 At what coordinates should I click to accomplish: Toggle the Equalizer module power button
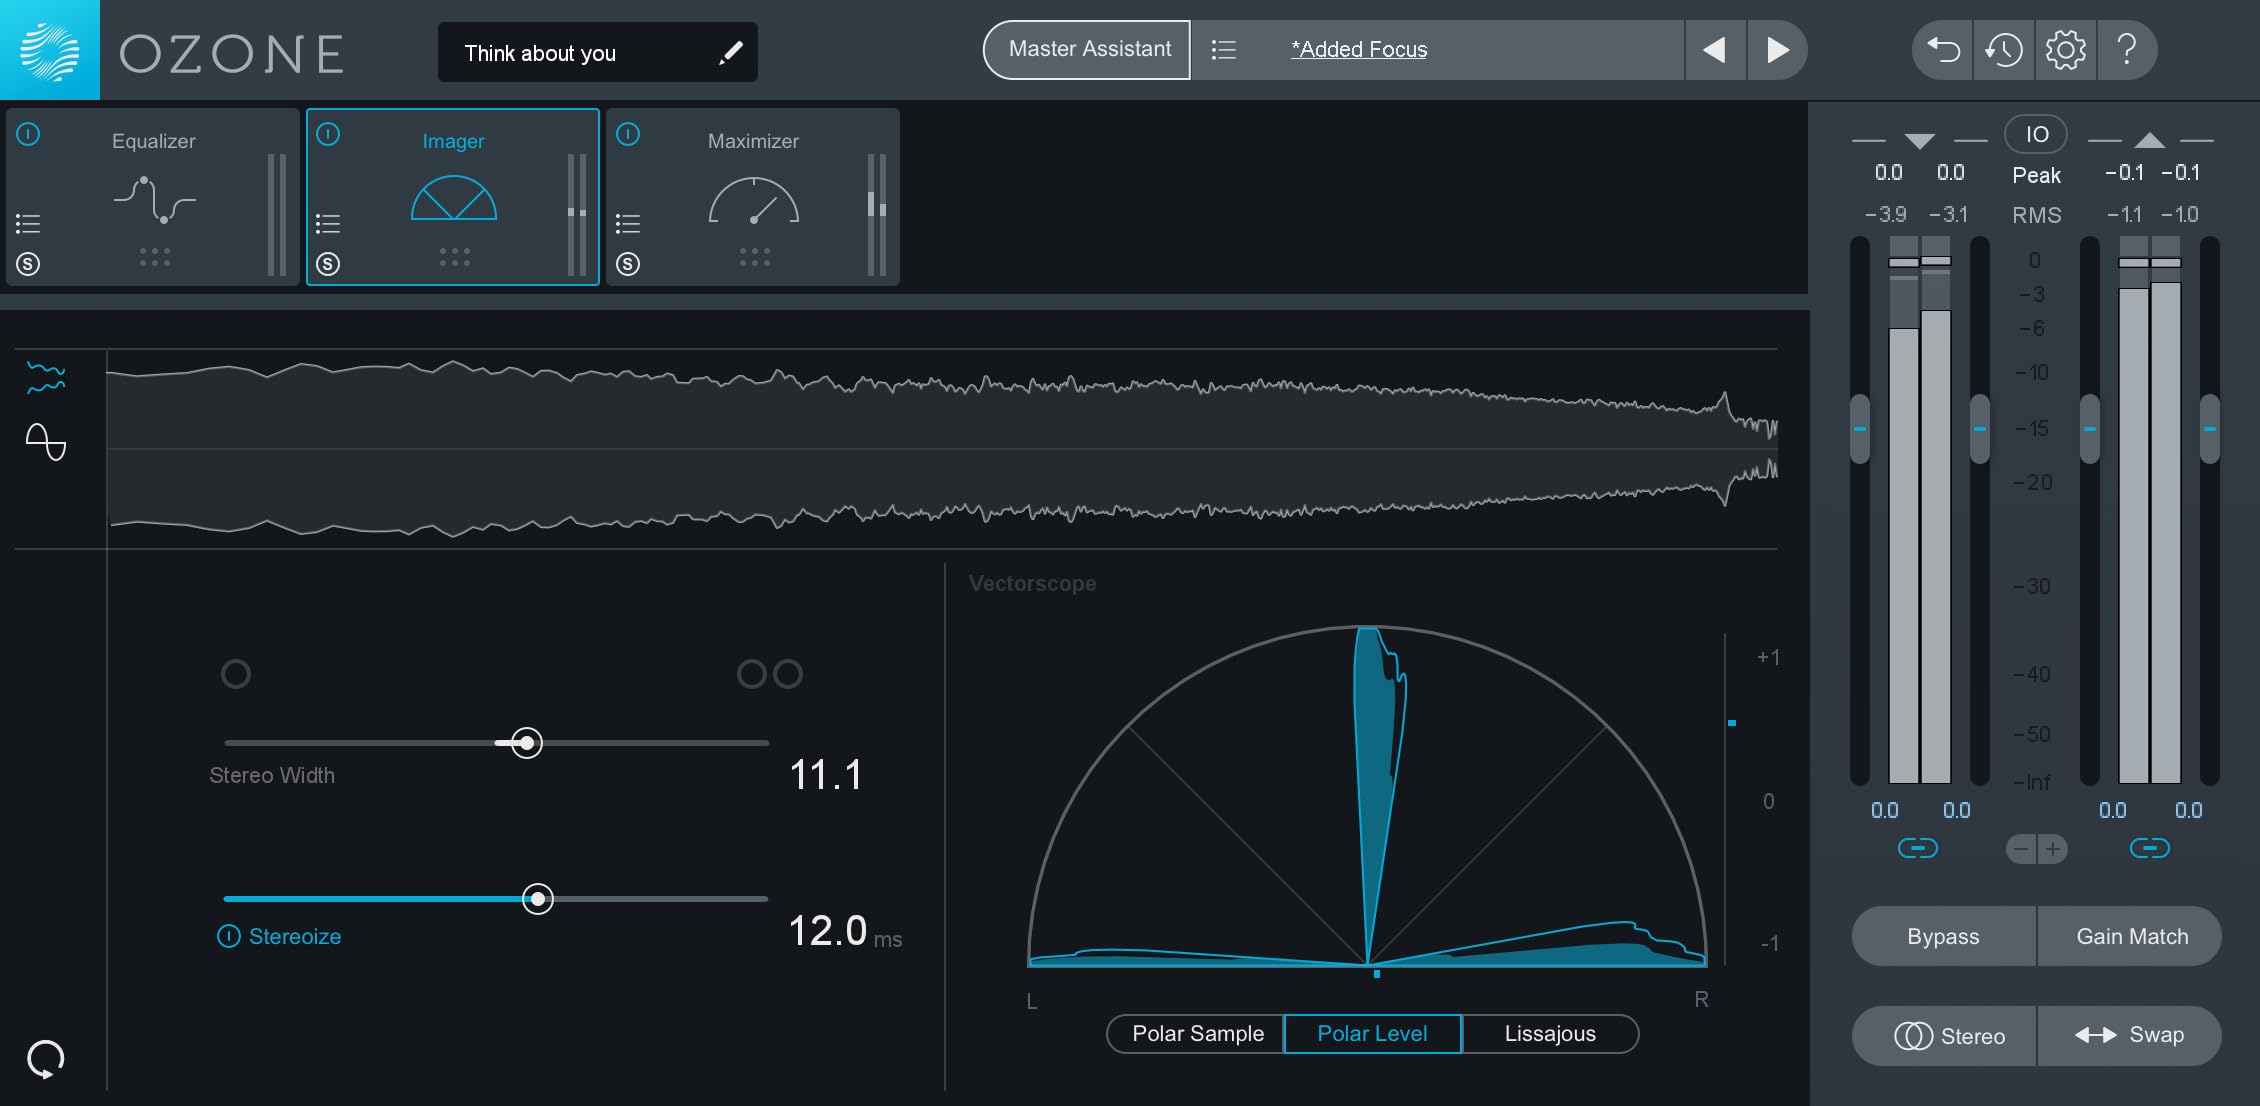pos(28,134)
